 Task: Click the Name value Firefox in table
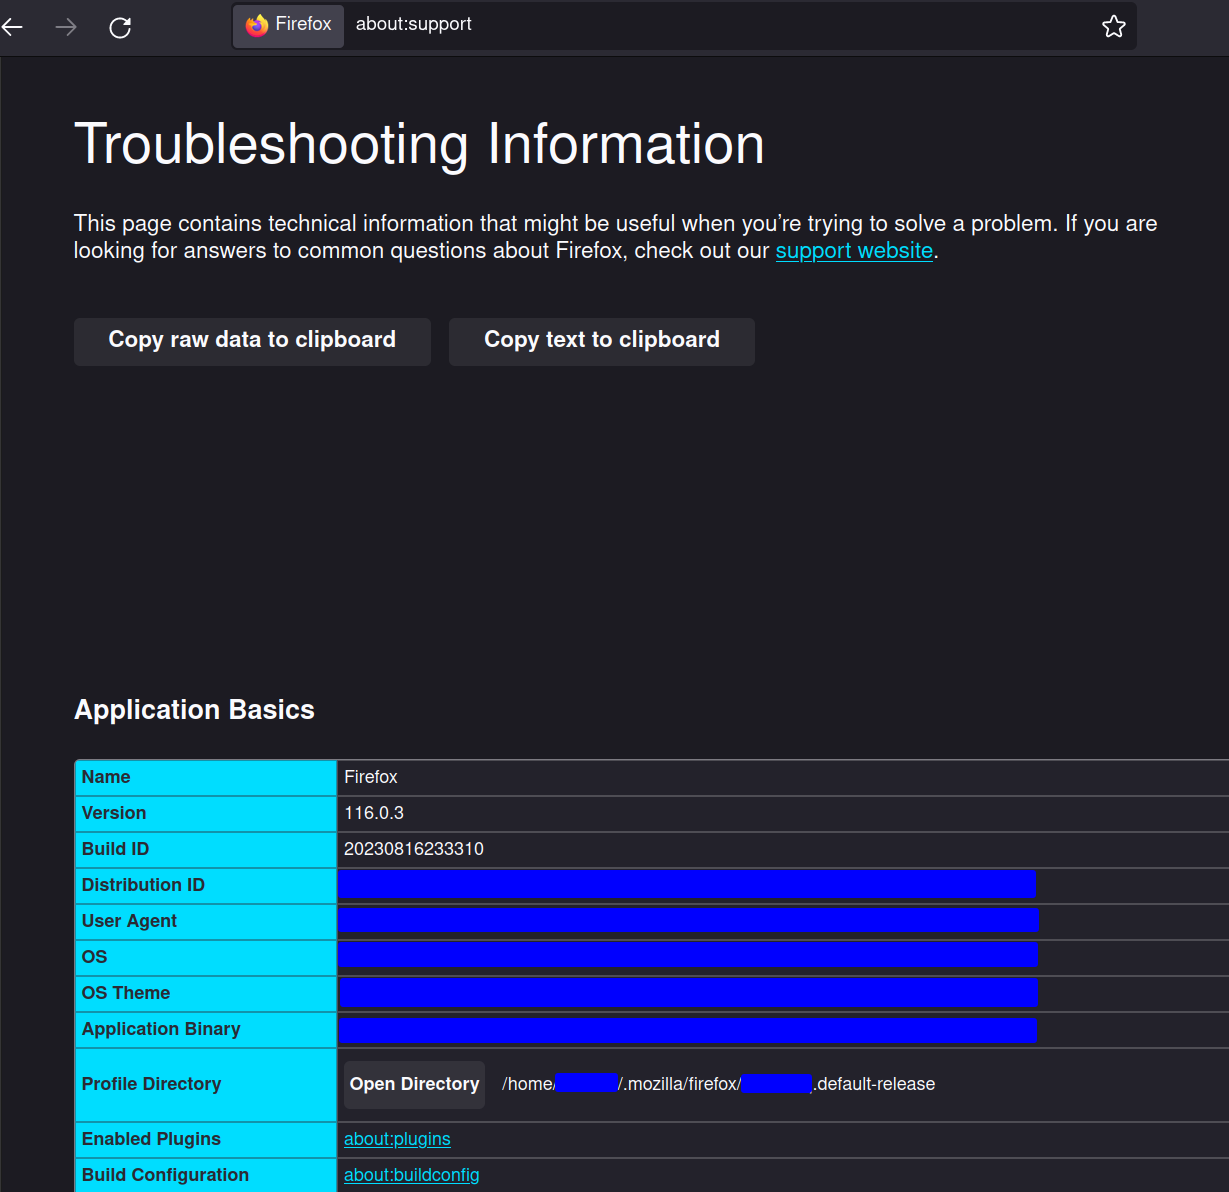(371, 777)
